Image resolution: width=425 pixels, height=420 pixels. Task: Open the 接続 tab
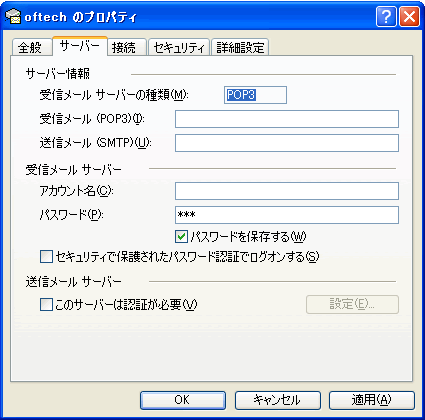[x=127, y=47]
